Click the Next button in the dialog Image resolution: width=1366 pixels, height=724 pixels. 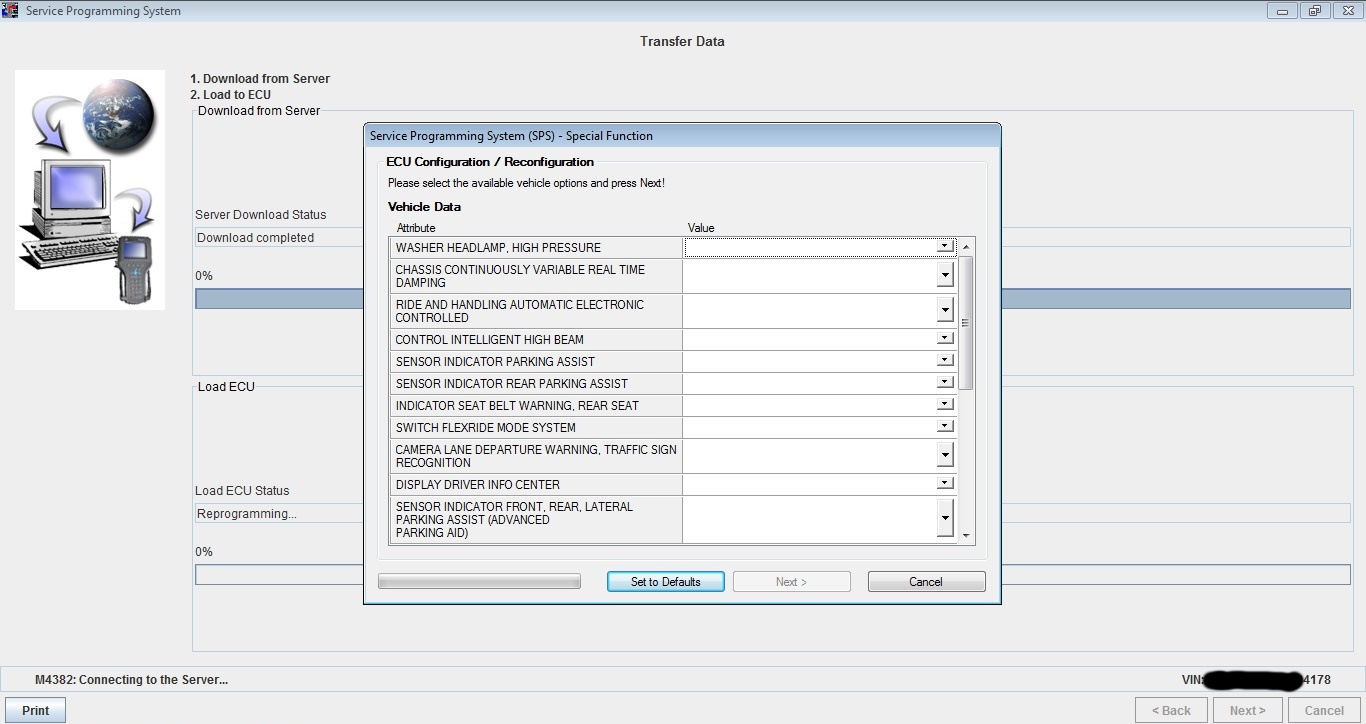point(792,582)
